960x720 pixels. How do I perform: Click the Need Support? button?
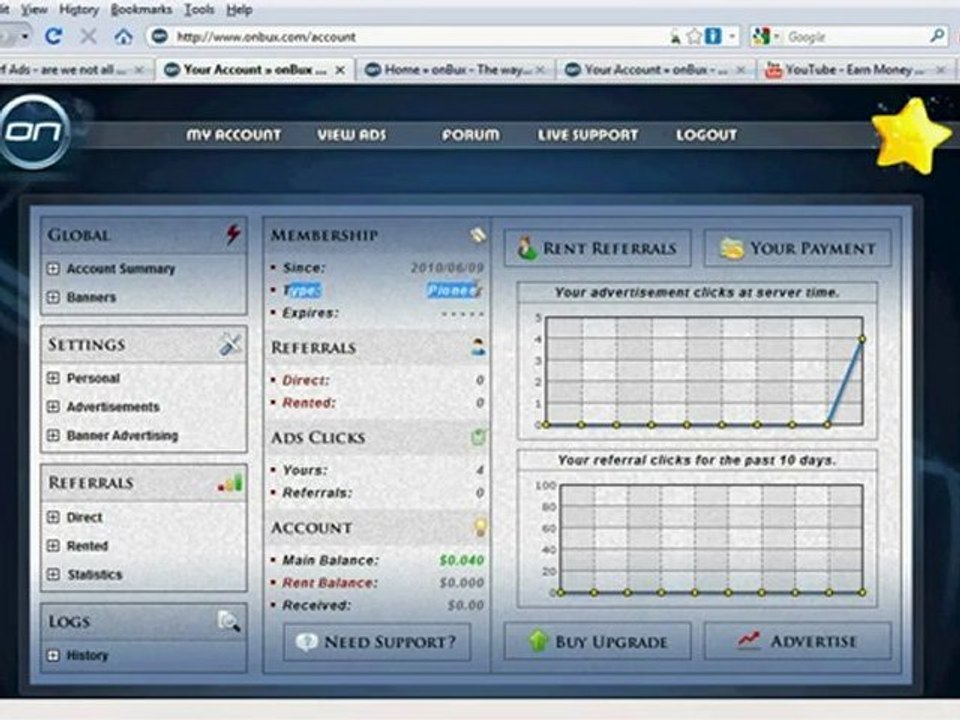(x=377, y=642)
